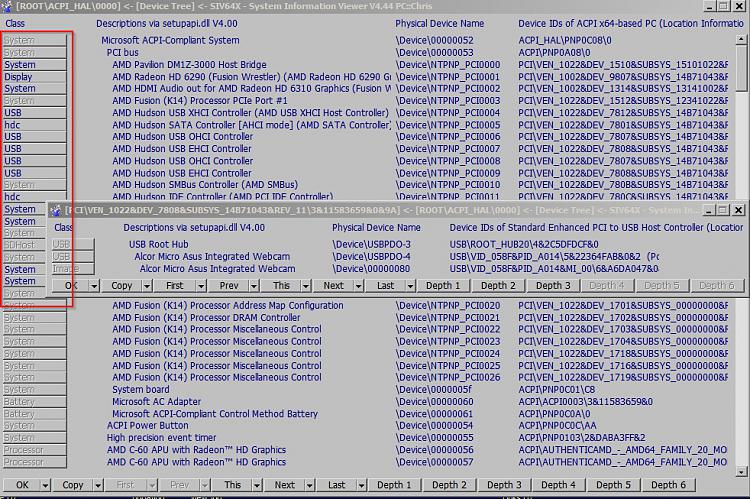Click Next in the main window bottom bar
Screen dimensions: 750x499
point(285,485)
